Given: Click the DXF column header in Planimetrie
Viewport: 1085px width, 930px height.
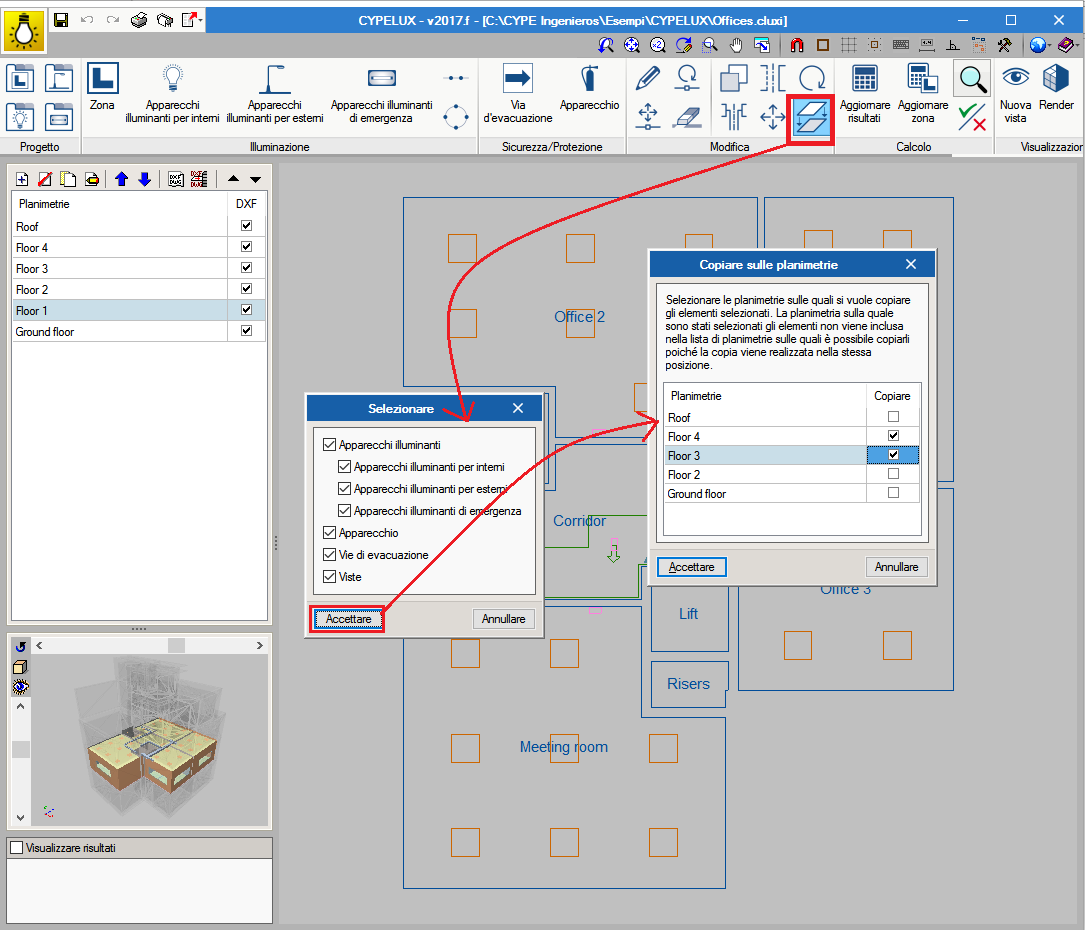Looking at the screenshot, I should [246, 203].
